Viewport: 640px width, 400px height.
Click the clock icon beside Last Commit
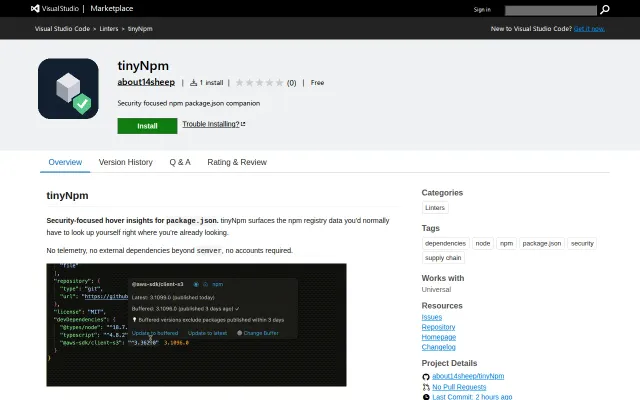point(426,397)
